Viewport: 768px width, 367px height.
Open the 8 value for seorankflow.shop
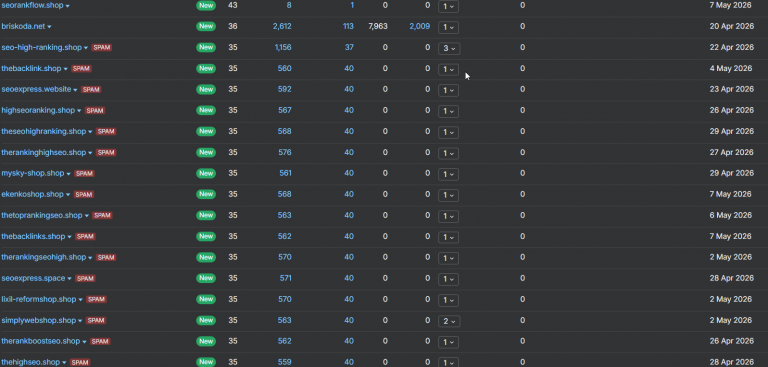point(289,5)
